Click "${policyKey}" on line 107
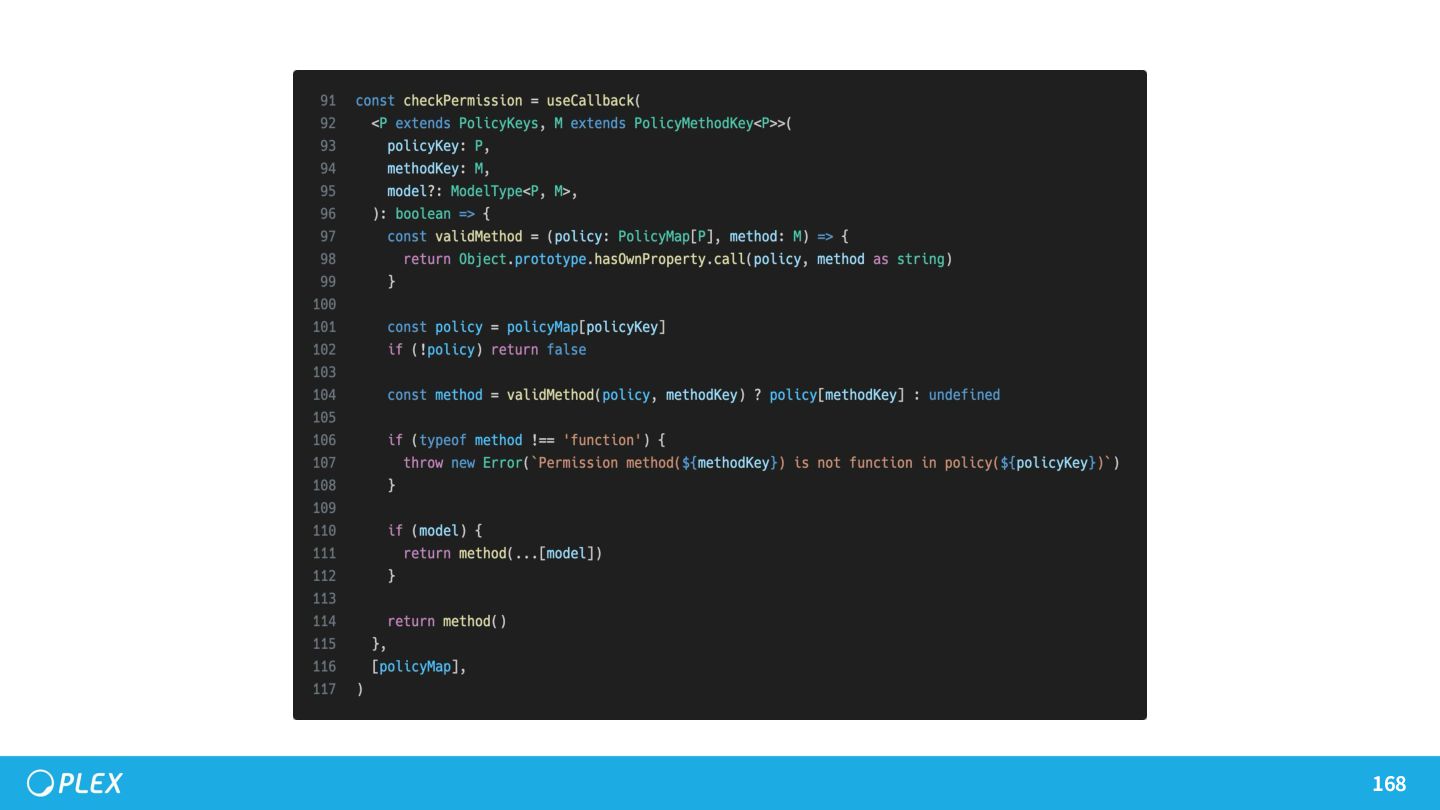 pyautogui.click(x=1048, y=463)
